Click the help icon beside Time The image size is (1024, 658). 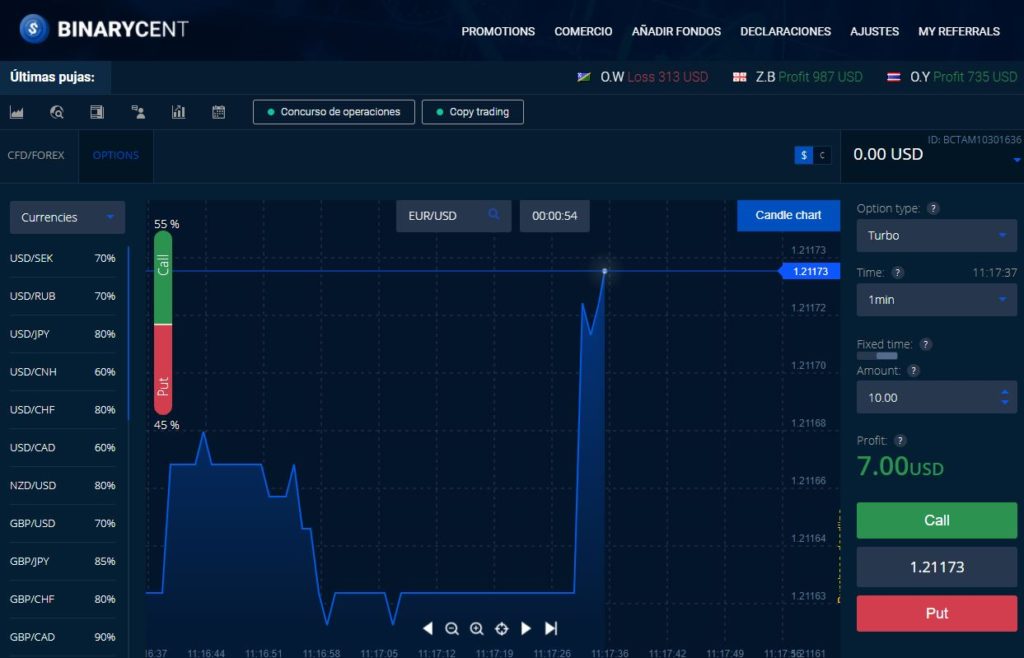(898, 273)
